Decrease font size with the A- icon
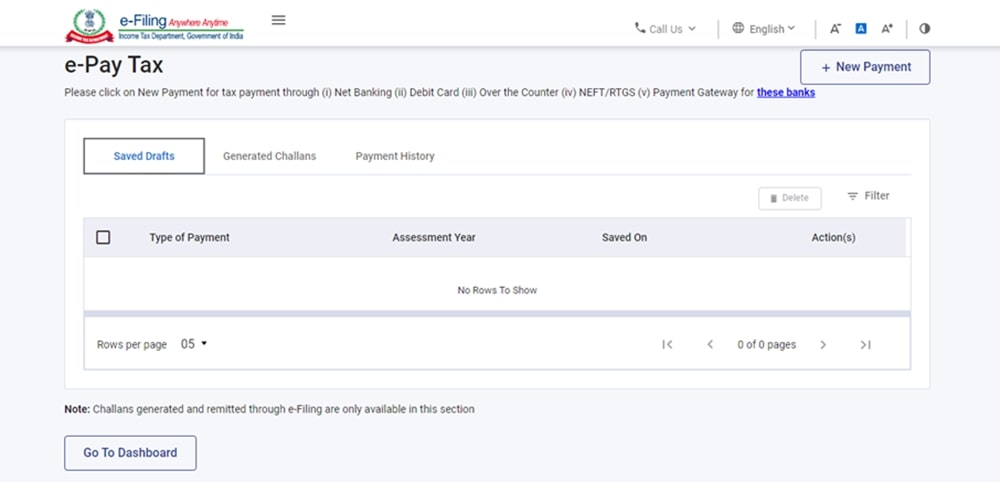This screenshot has width=1000, height=482. (835, 29)
